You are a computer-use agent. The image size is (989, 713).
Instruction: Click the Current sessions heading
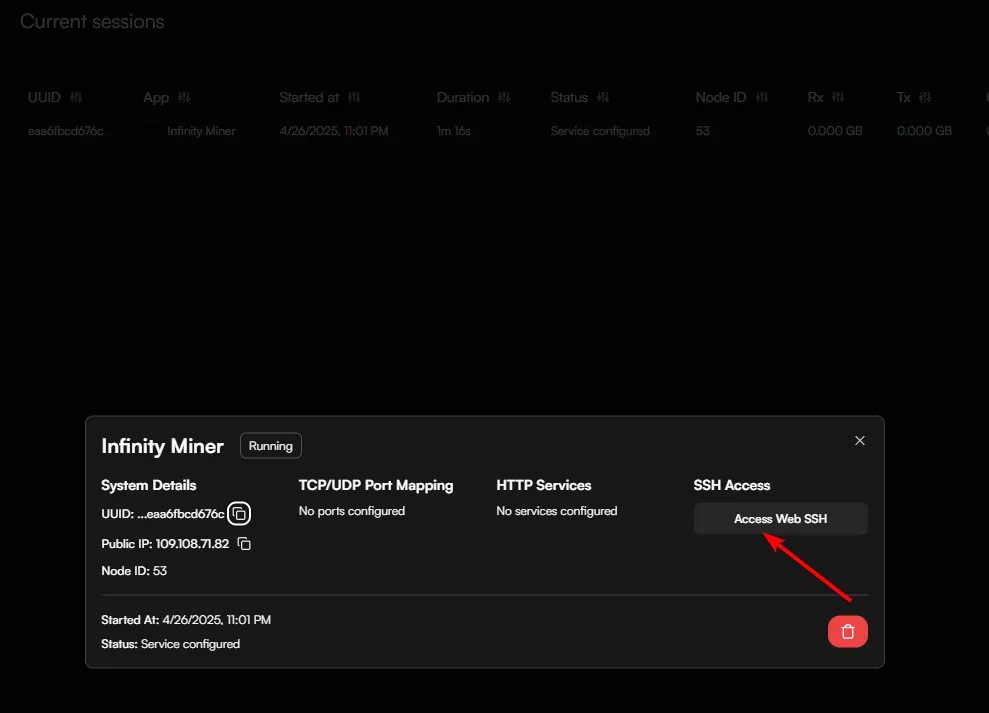(92, 21)
